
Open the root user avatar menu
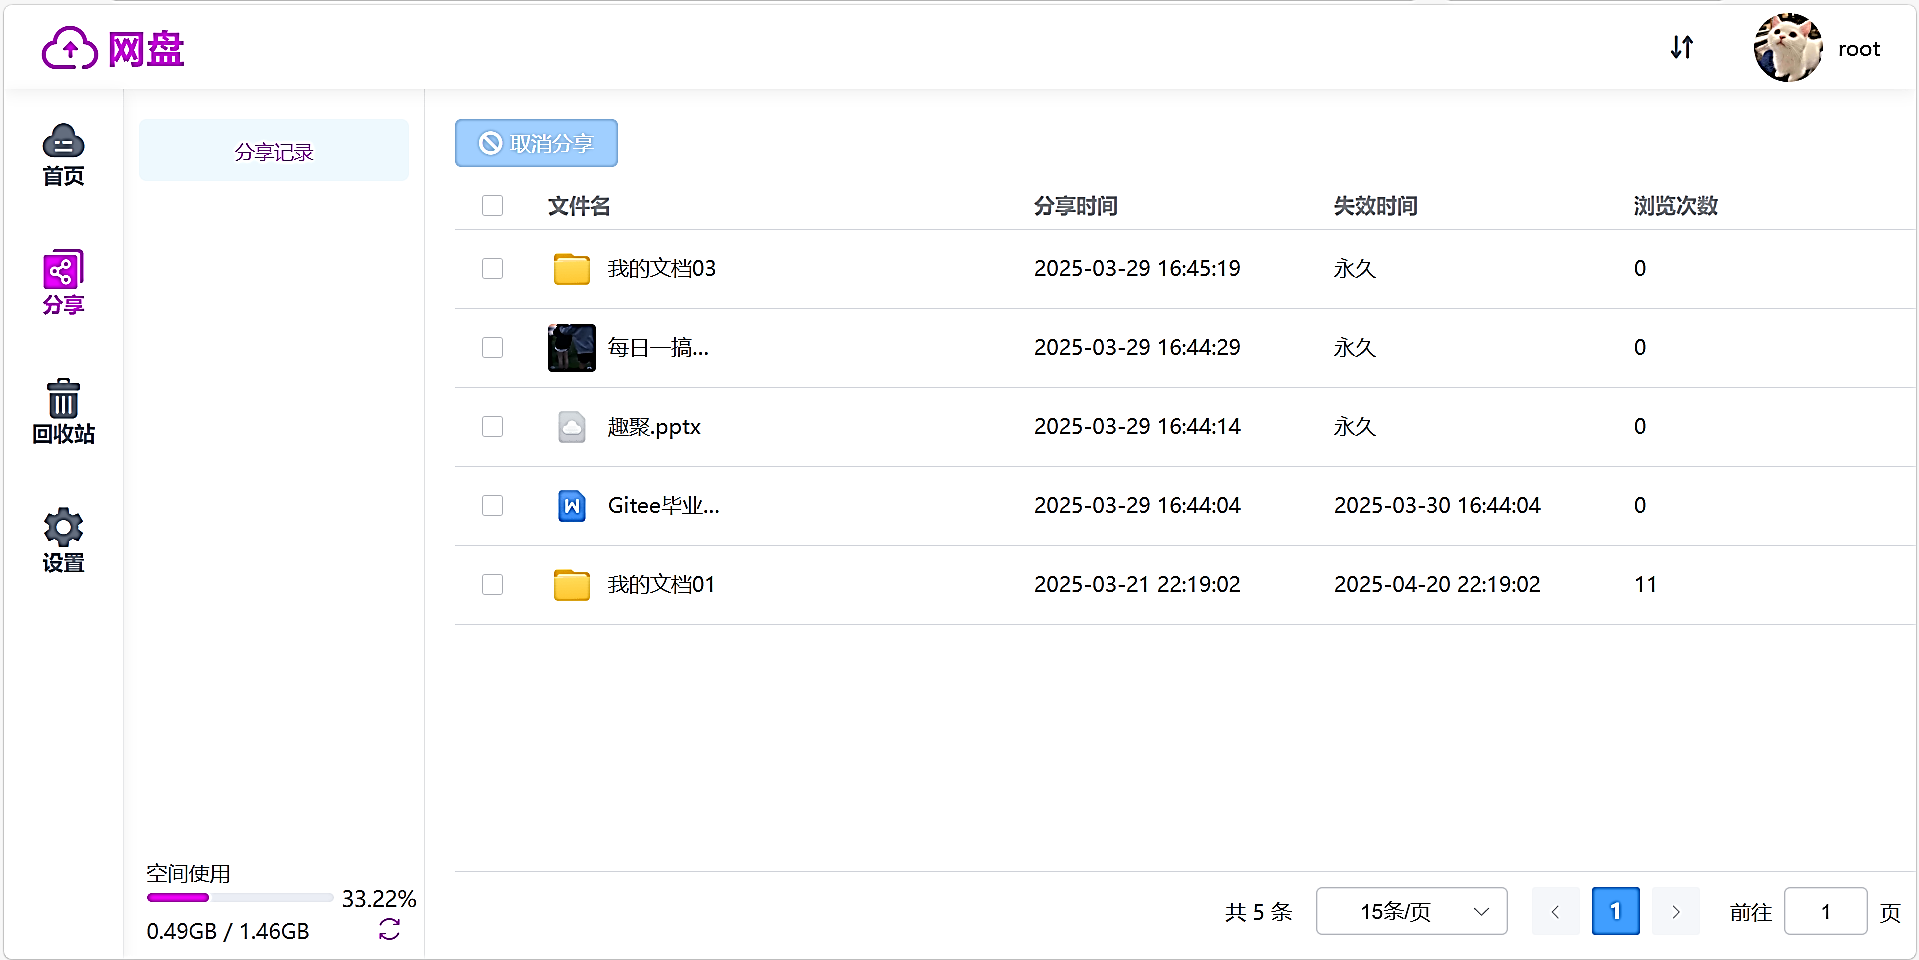pyautogui.click(x=1788, y=48)
